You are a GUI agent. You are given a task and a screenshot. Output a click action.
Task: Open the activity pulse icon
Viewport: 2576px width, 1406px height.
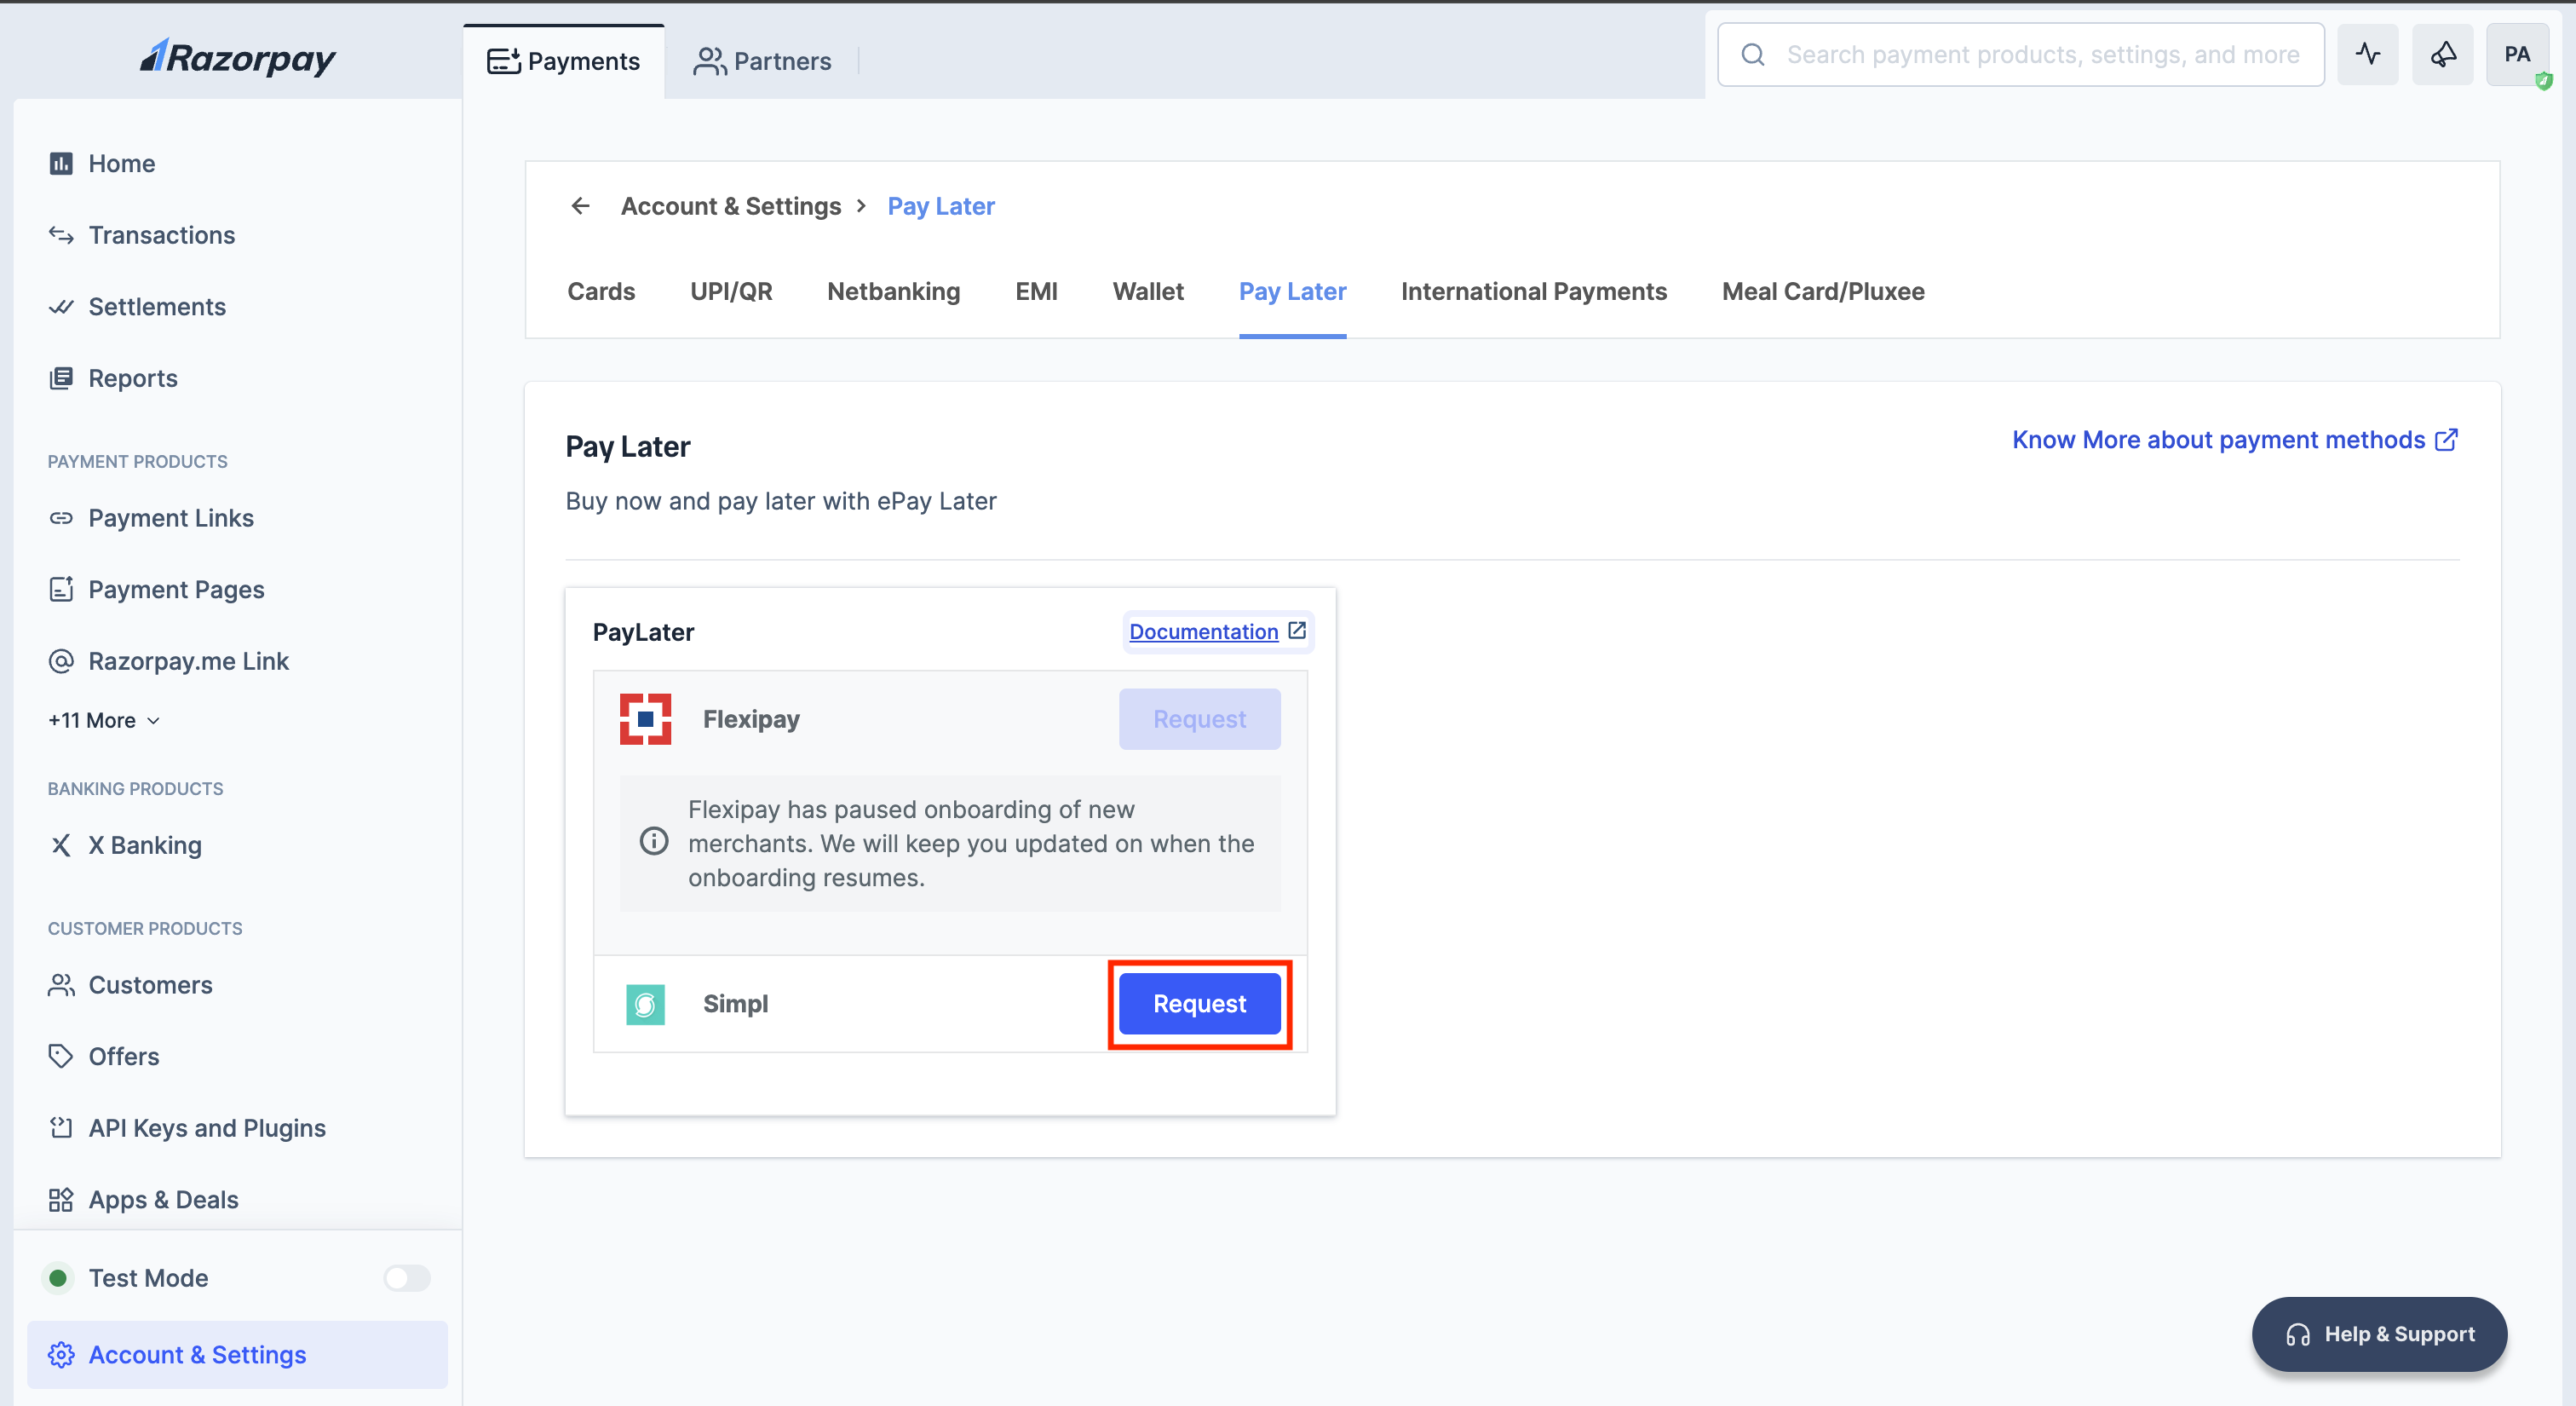(2367, 55)
